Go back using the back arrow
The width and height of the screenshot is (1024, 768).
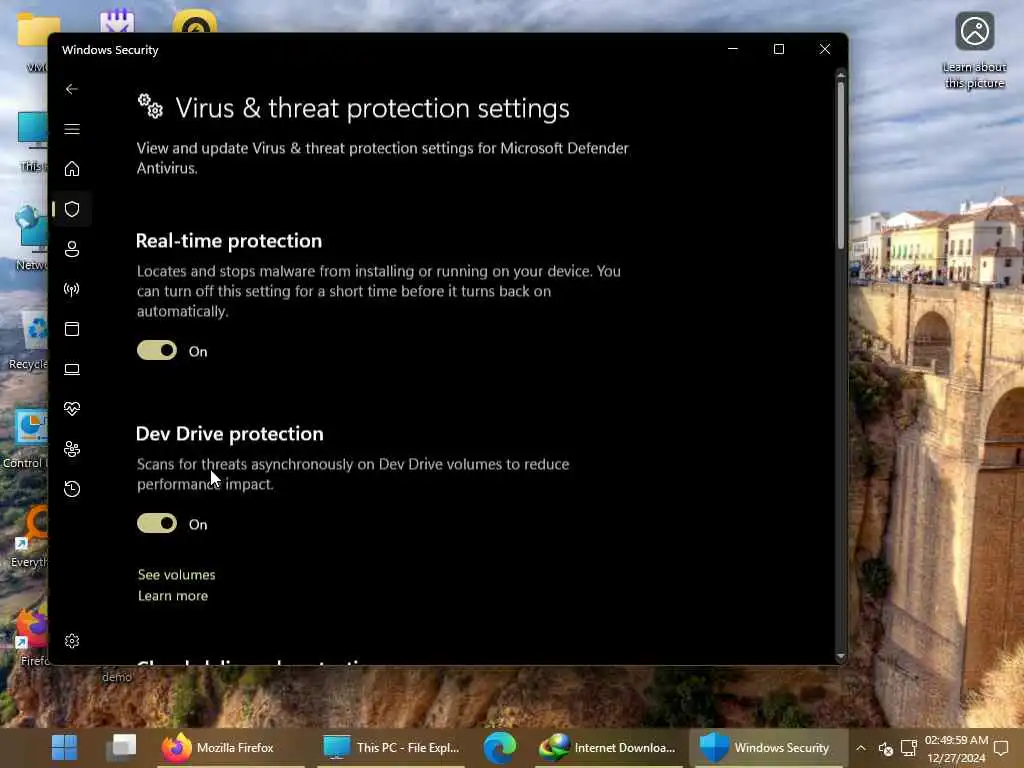[72, 89]
